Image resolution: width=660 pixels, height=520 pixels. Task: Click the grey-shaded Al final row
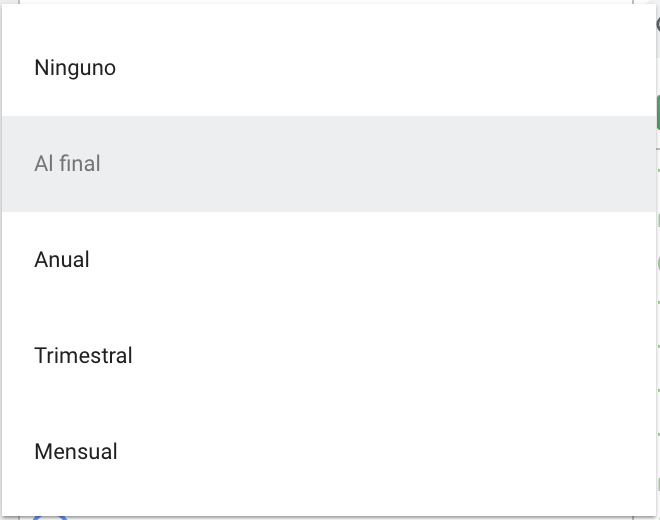(330, 164)
